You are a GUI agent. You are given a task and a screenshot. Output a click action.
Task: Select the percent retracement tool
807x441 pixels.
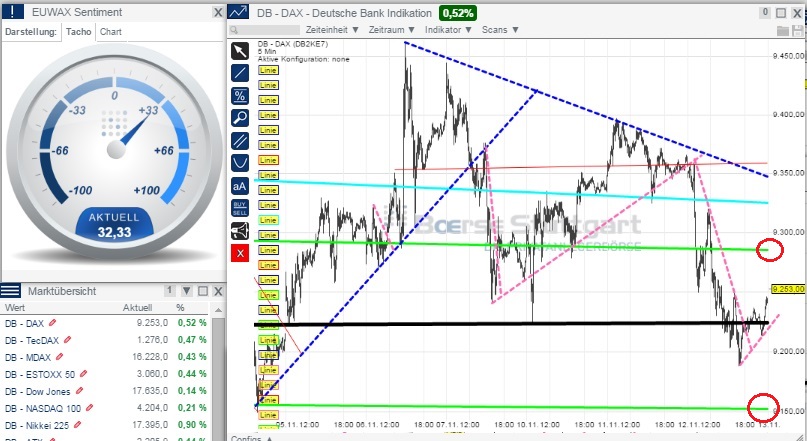(x=240, y=96)
